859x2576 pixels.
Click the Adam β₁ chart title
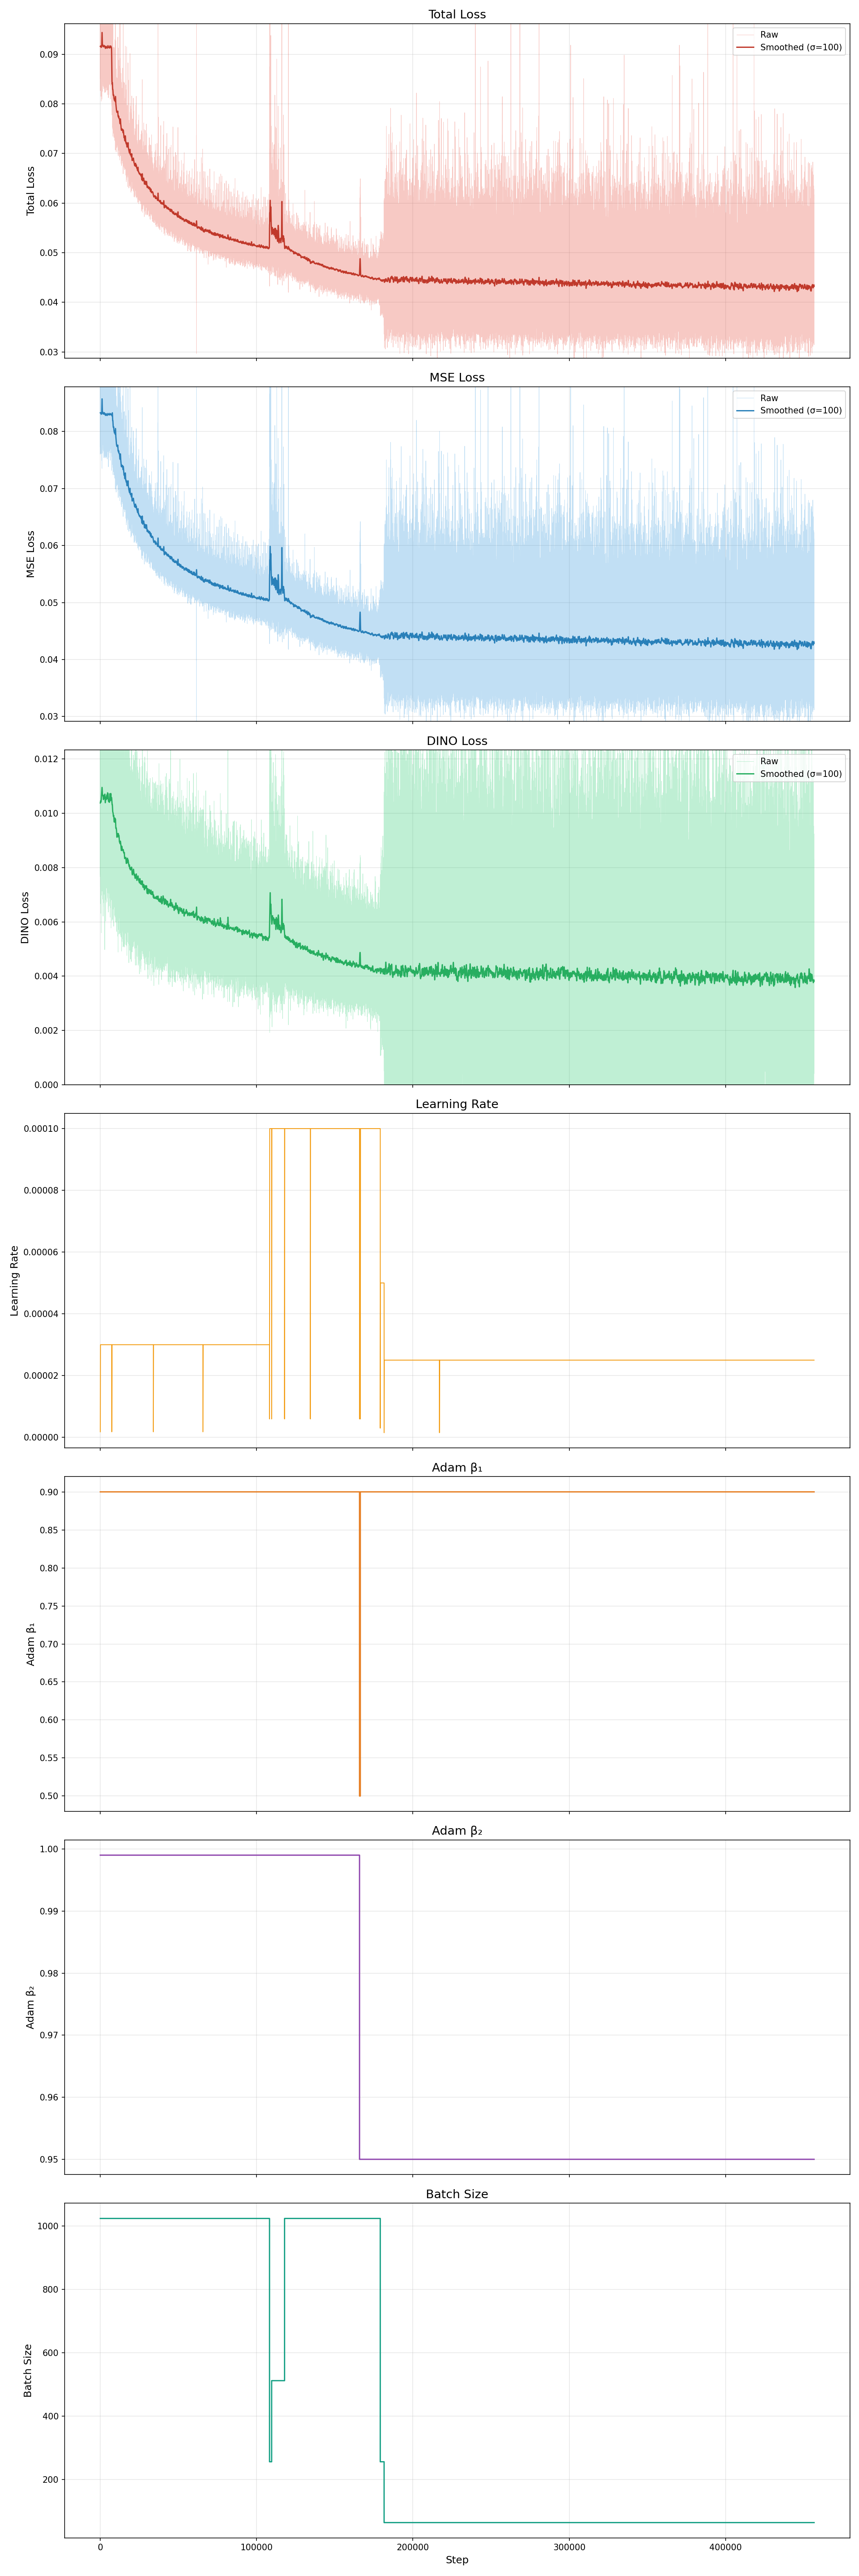coord(456,1467)
